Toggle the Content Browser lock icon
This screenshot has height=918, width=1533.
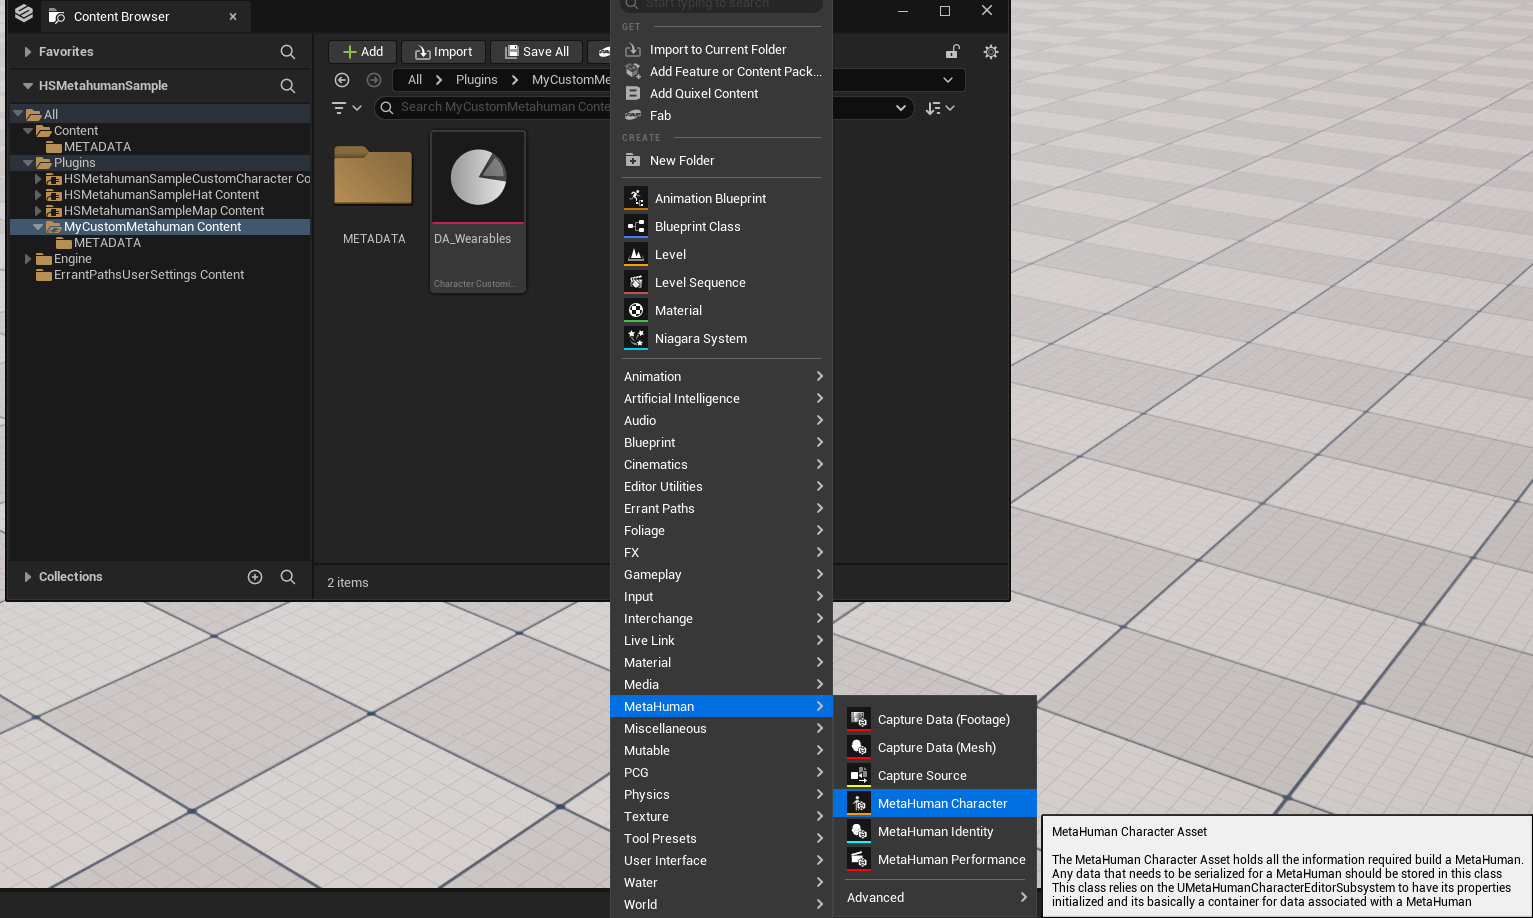click(953, 52)
